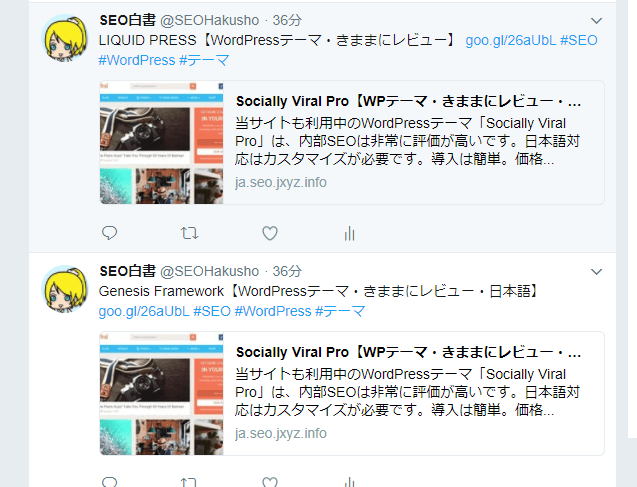
Task: Retweet the LIQUID PRESS tweet
Action: point(189,233)
